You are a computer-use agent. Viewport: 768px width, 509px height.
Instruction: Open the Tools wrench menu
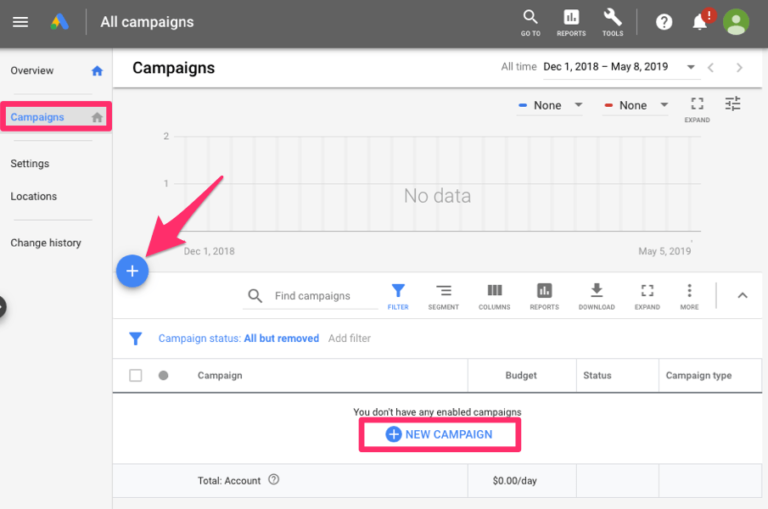(612, 22)
